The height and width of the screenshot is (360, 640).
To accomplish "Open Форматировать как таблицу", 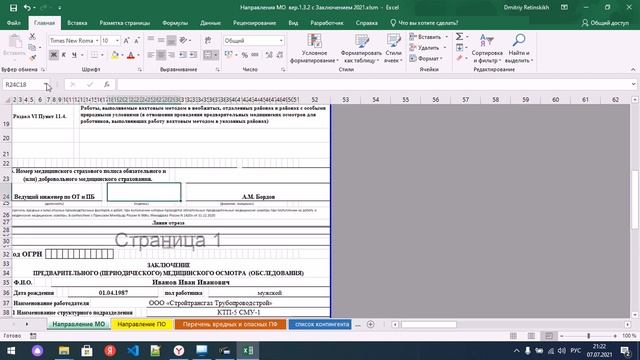I will (361, 48).
